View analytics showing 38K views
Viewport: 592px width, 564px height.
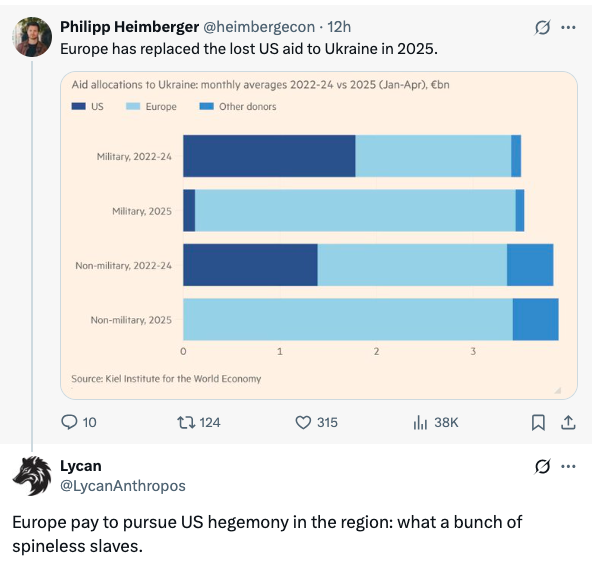436,422
